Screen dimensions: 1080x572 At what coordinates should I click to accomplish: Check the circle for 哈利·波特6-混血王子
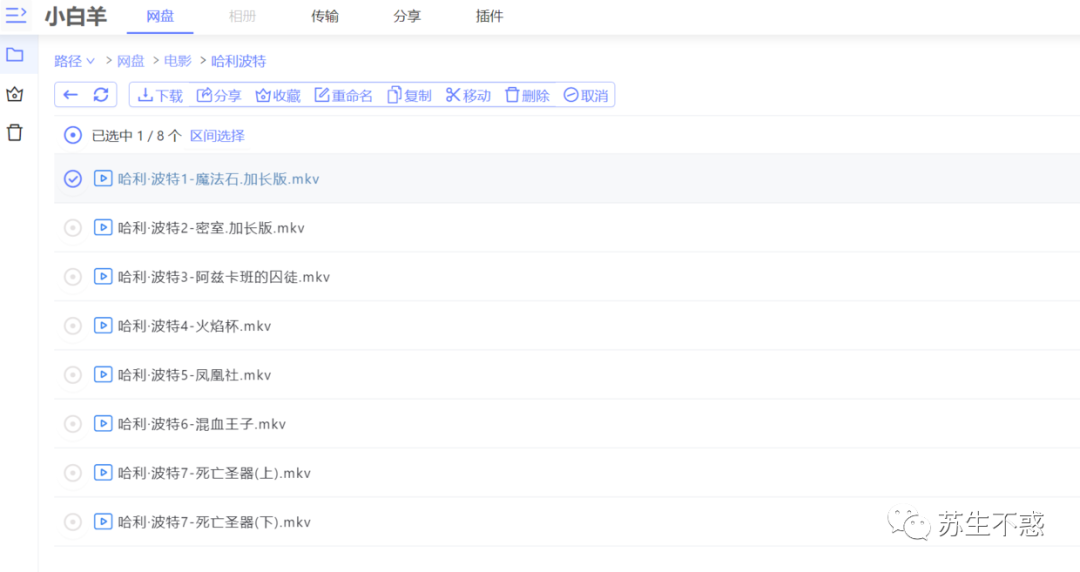point(72,423)
